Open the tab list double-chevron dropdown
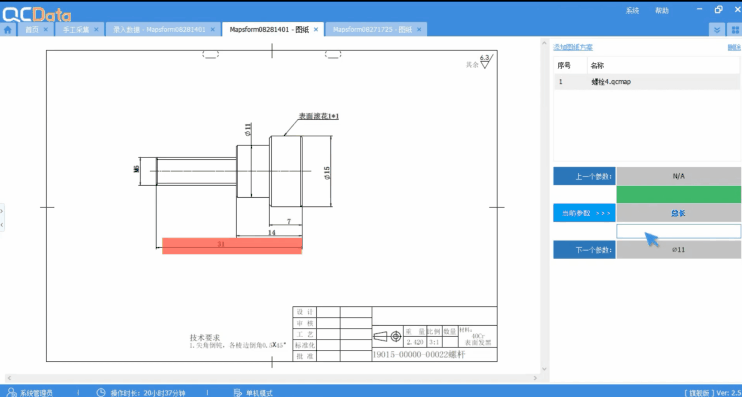The image size is (742, 397). pos(717,30)
